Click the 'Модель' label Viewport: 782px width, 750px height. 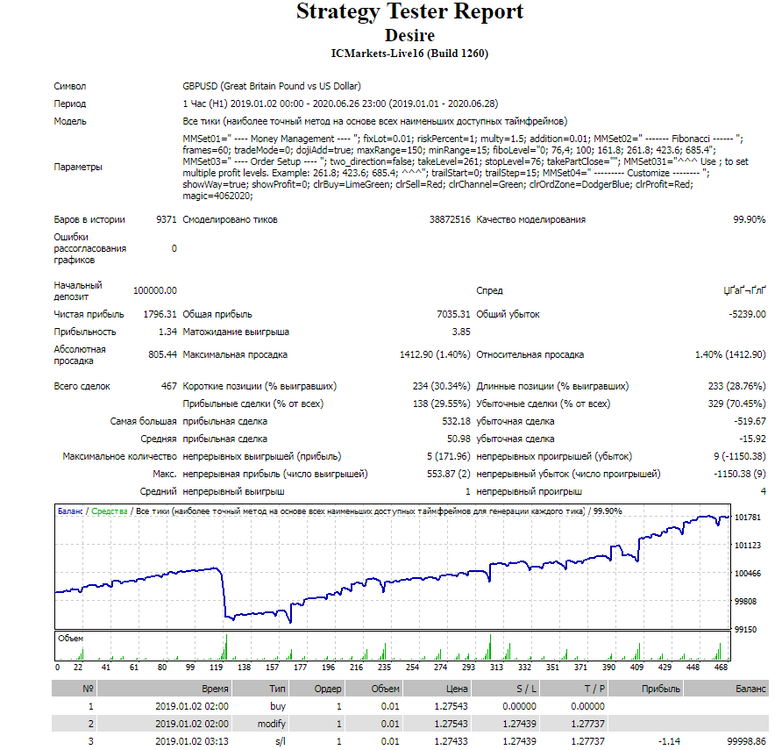tap(70, 121)
